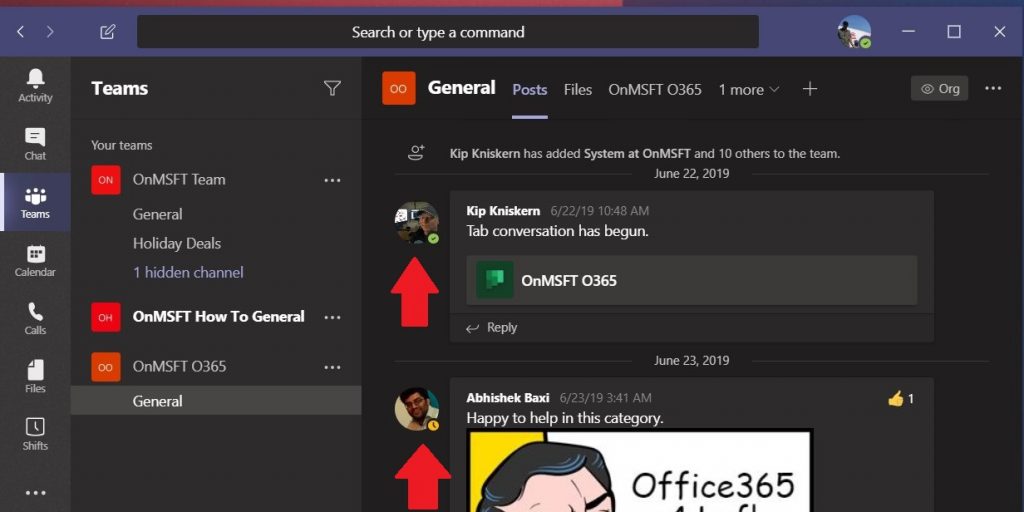
Task: Open Calls in the sidebar
Action: click(x=35, y=319)
